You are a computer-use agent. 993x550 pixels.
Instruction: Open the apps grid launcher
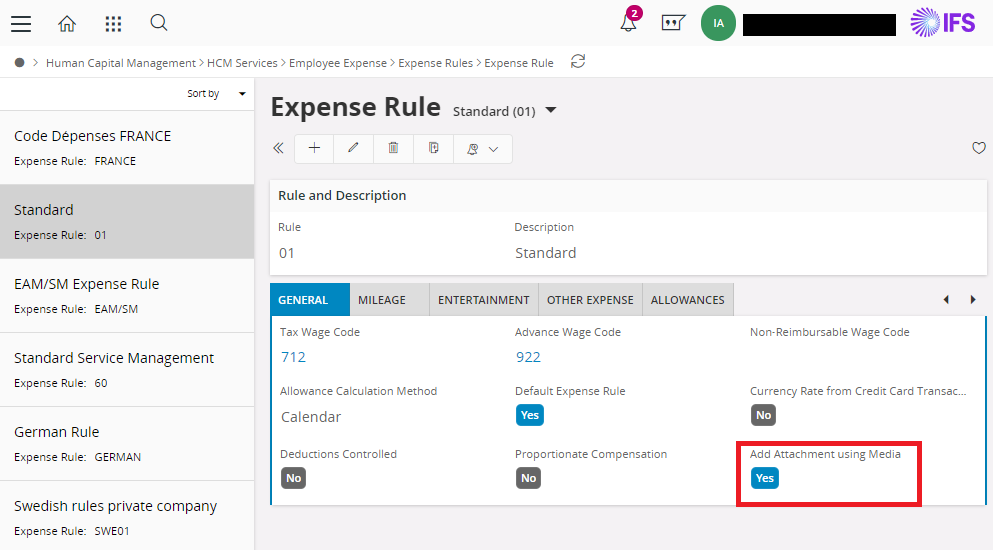[x=113, y=23]
